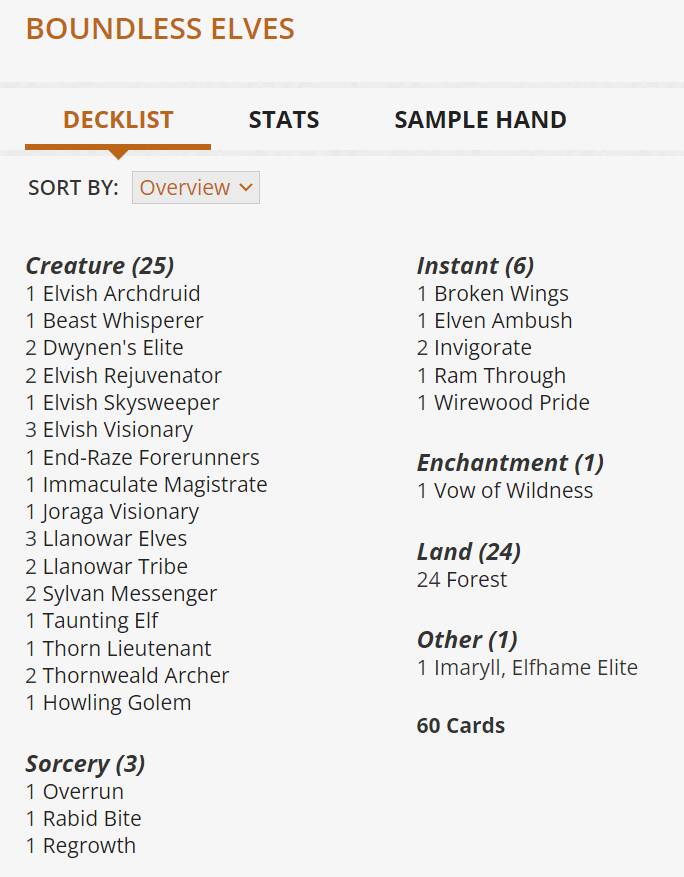Open the Sort By Overview dropdown

coord(196,188)
